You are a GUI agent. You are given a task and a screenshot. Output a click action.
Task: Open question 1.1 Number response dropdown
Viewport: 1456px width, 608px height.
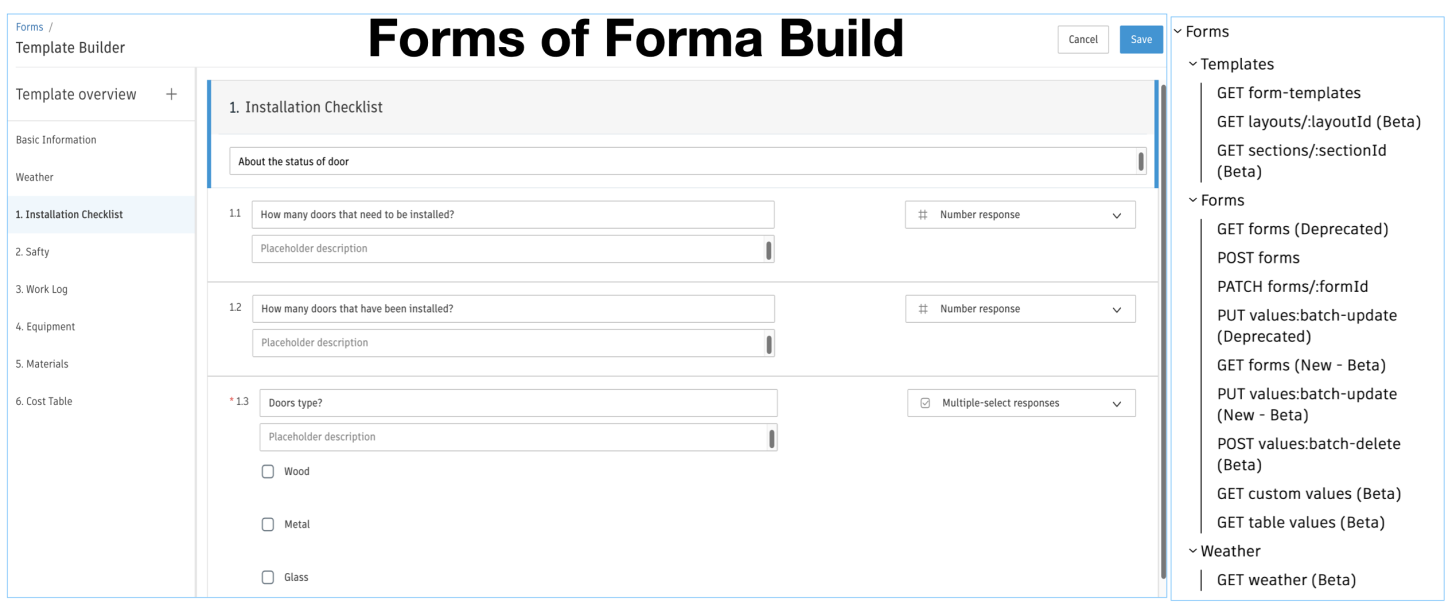pyautogui.click(x=1117, y=215)
